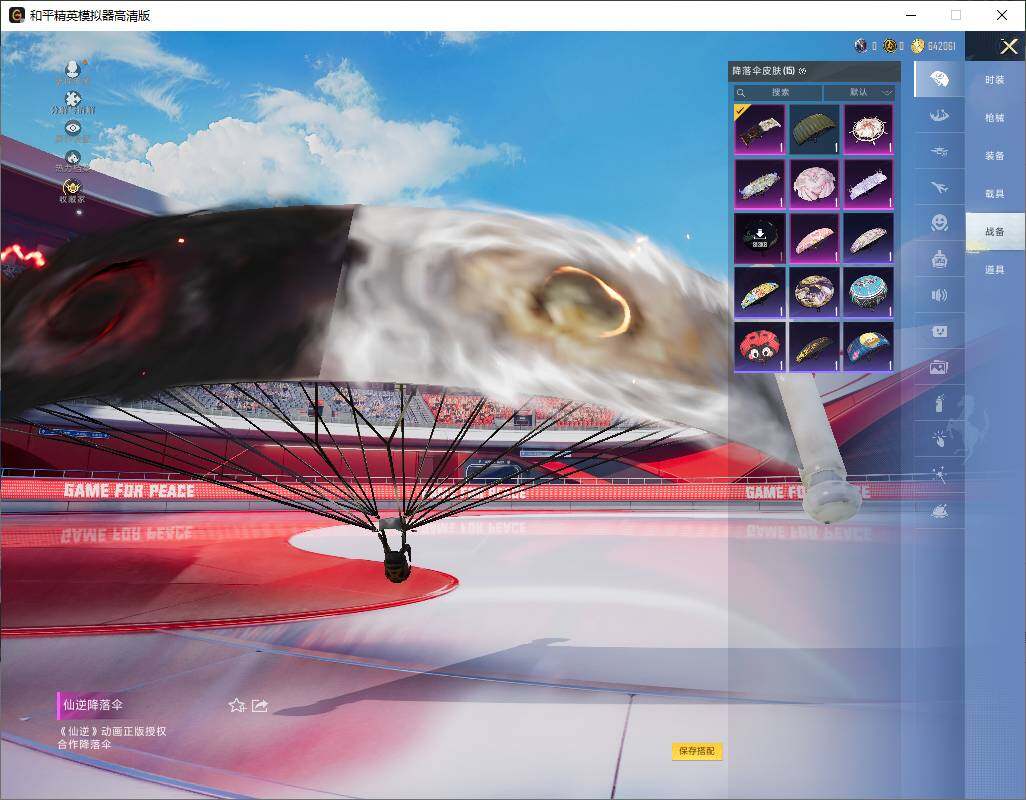Open the parachute skin category icon
Screen dimensions: 1026x800
(x=939, y=79)
